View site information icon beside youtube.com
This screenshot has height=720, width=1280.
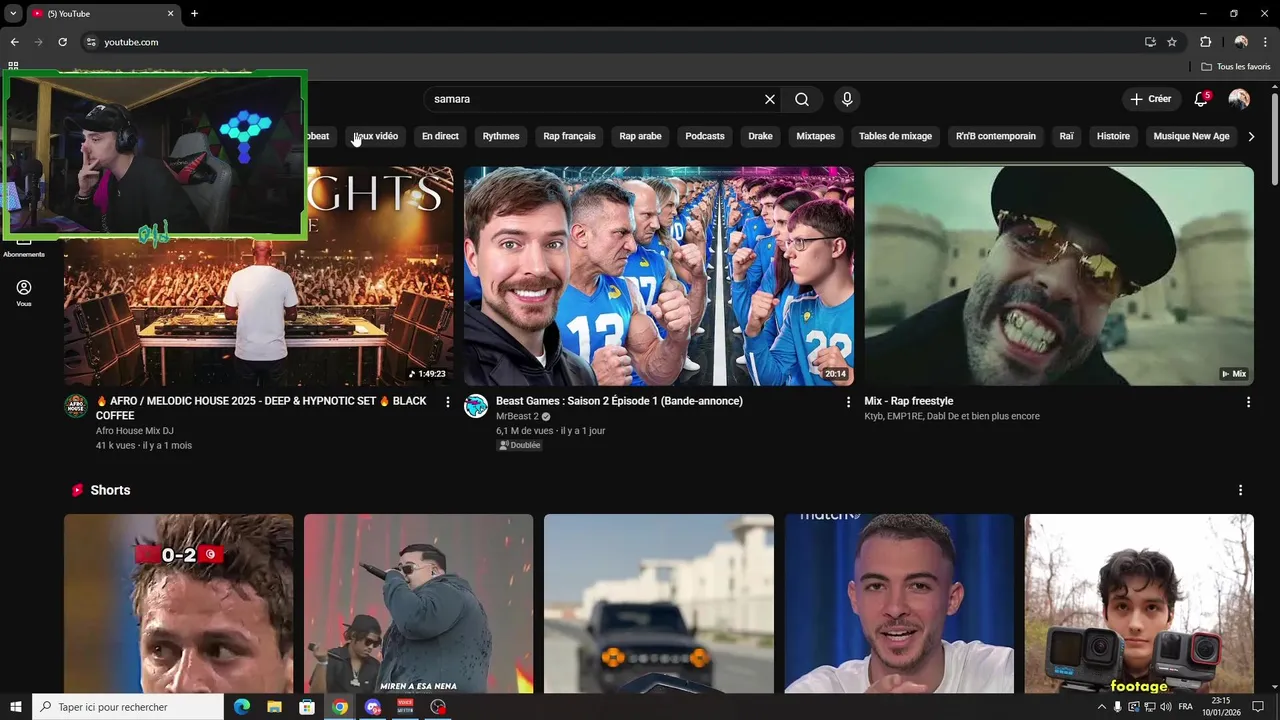pyautogui.click(x=91, y=42)
